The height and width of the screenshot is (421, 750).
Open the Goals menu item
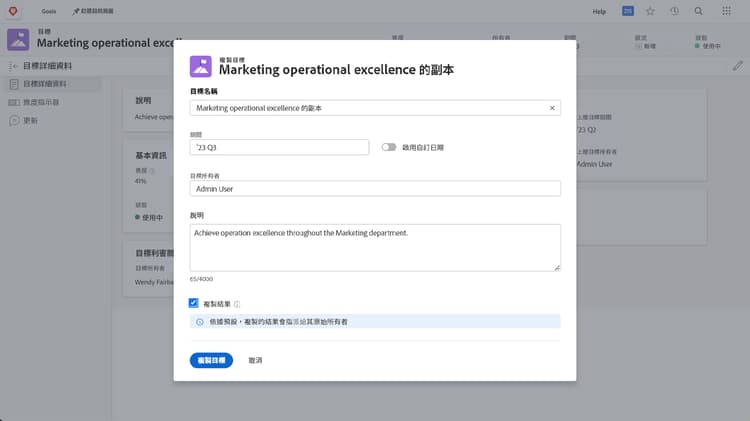(x=49, y=11)
